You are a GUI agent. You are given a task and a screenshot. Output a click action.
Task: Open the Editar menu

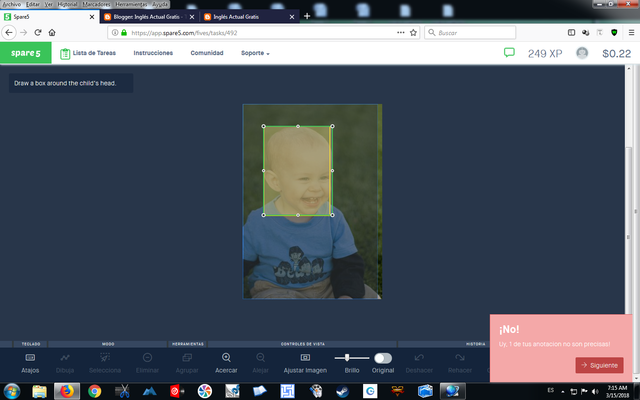(x=33, y=4)
